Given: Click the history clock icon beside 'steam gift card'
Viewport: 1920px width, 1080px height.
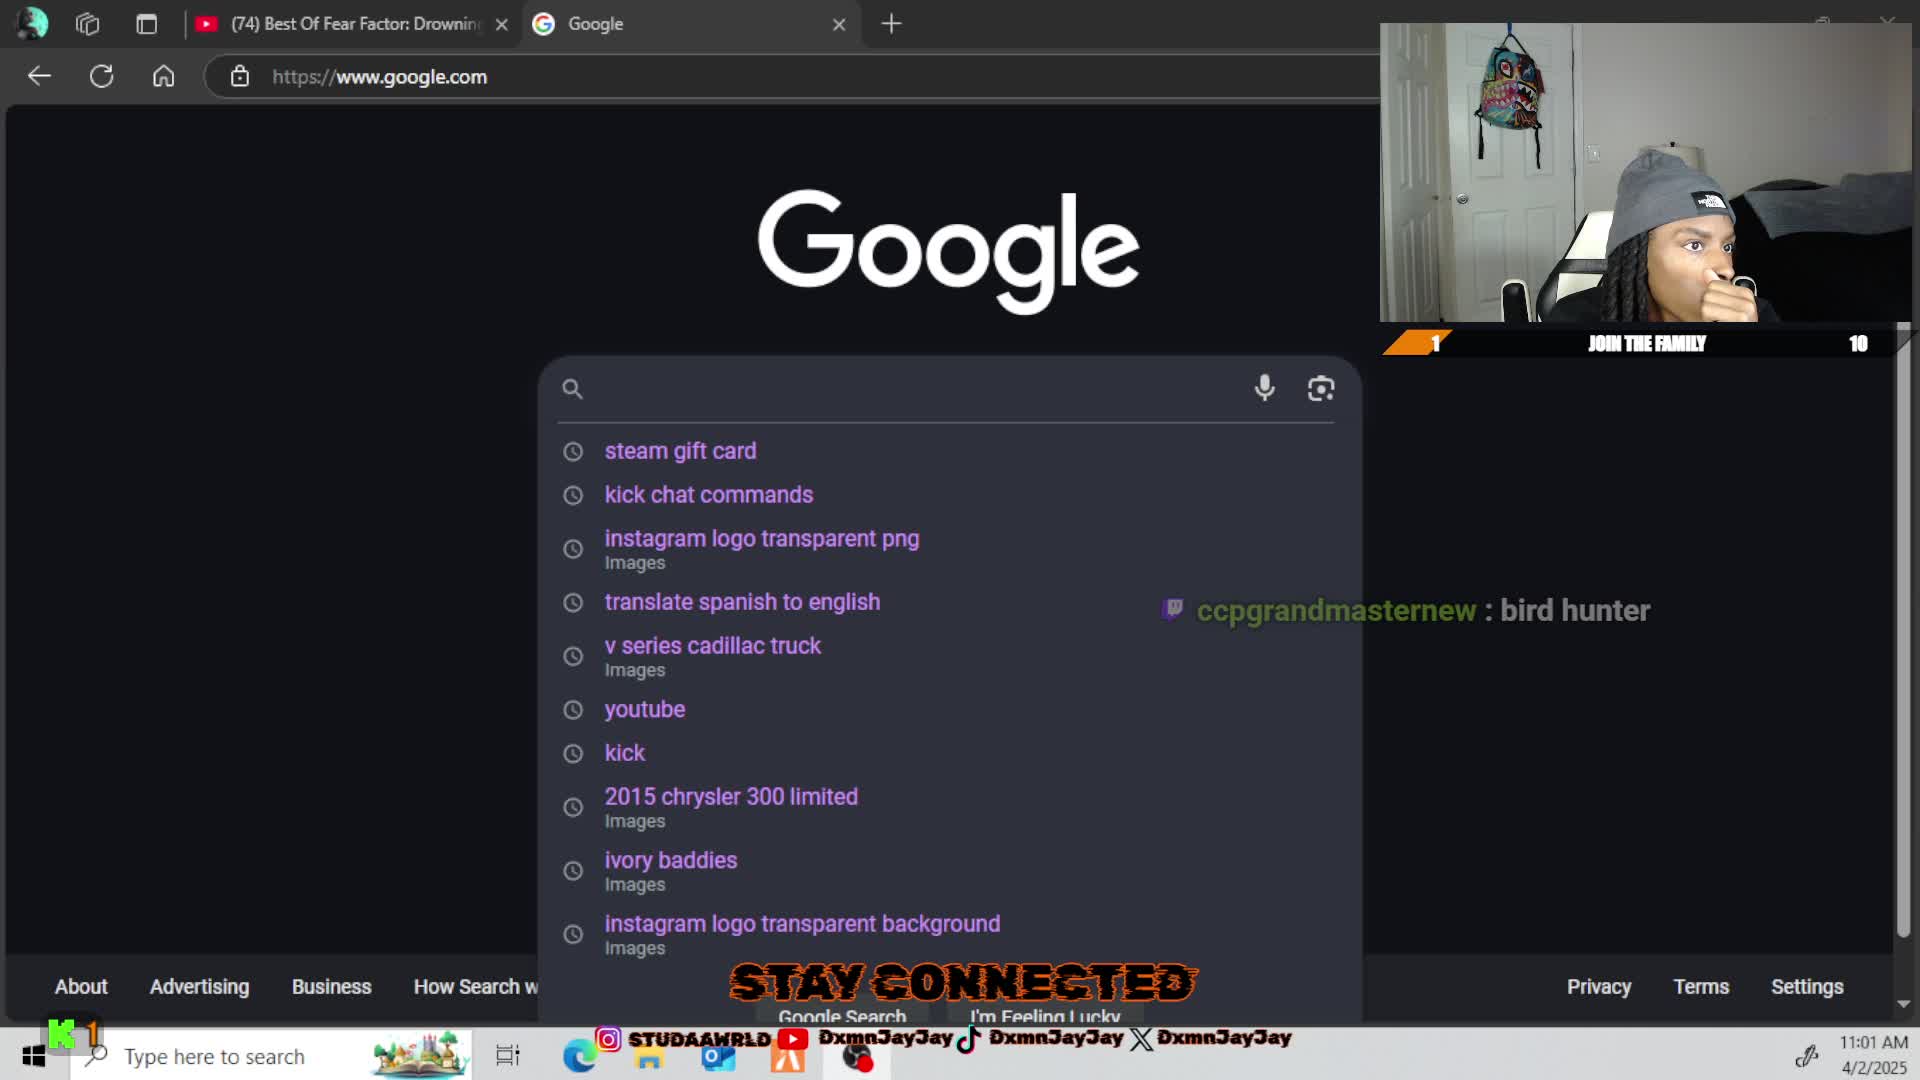Looking at the screenshot, I should 573,452.
